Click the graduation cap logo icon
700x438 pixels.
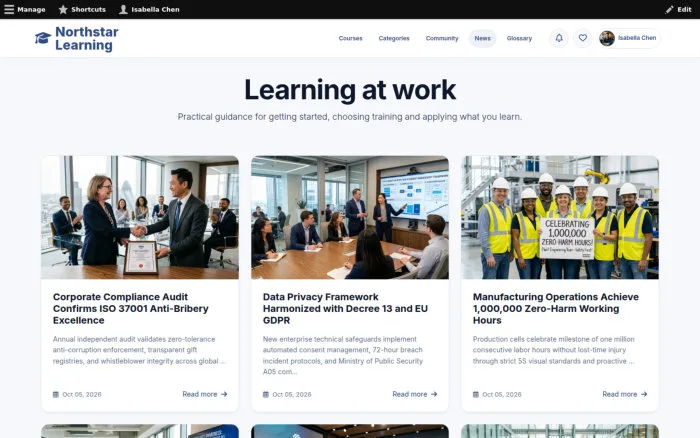(43, 38)
